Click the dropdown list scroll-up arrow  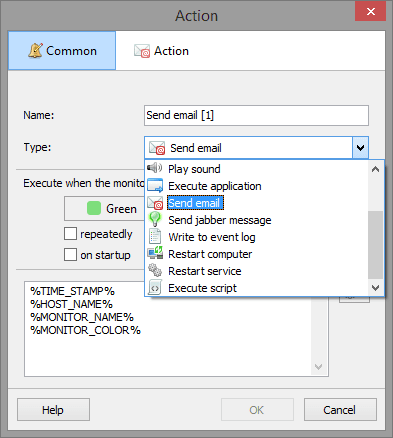tap(376, 169)
